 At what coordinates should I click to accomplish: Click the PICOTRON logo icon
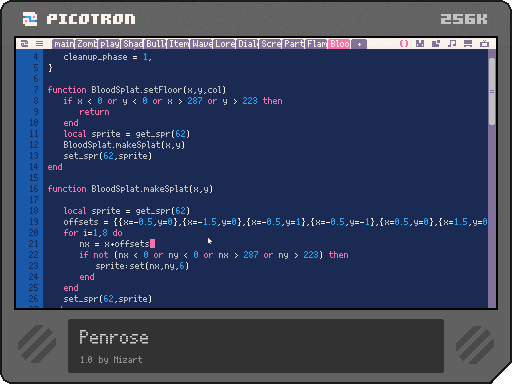coord(30,19)
